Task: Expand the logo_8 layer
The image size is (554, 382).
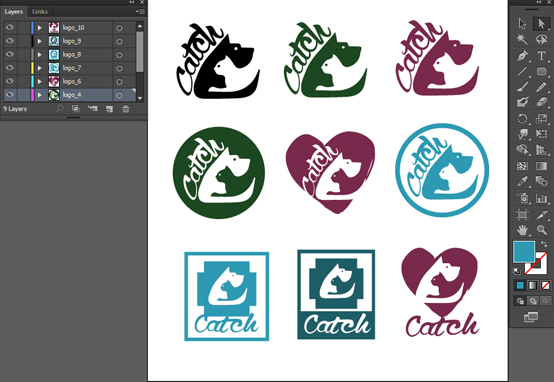Action: pos(40,54)
